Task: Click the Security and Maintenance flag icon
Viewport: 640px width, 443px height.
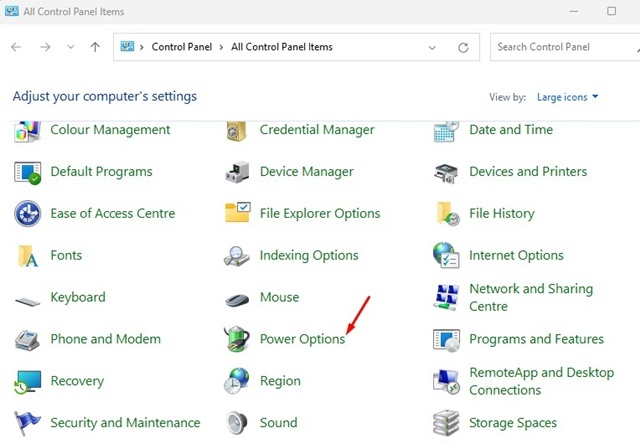Action: point(27,423)
